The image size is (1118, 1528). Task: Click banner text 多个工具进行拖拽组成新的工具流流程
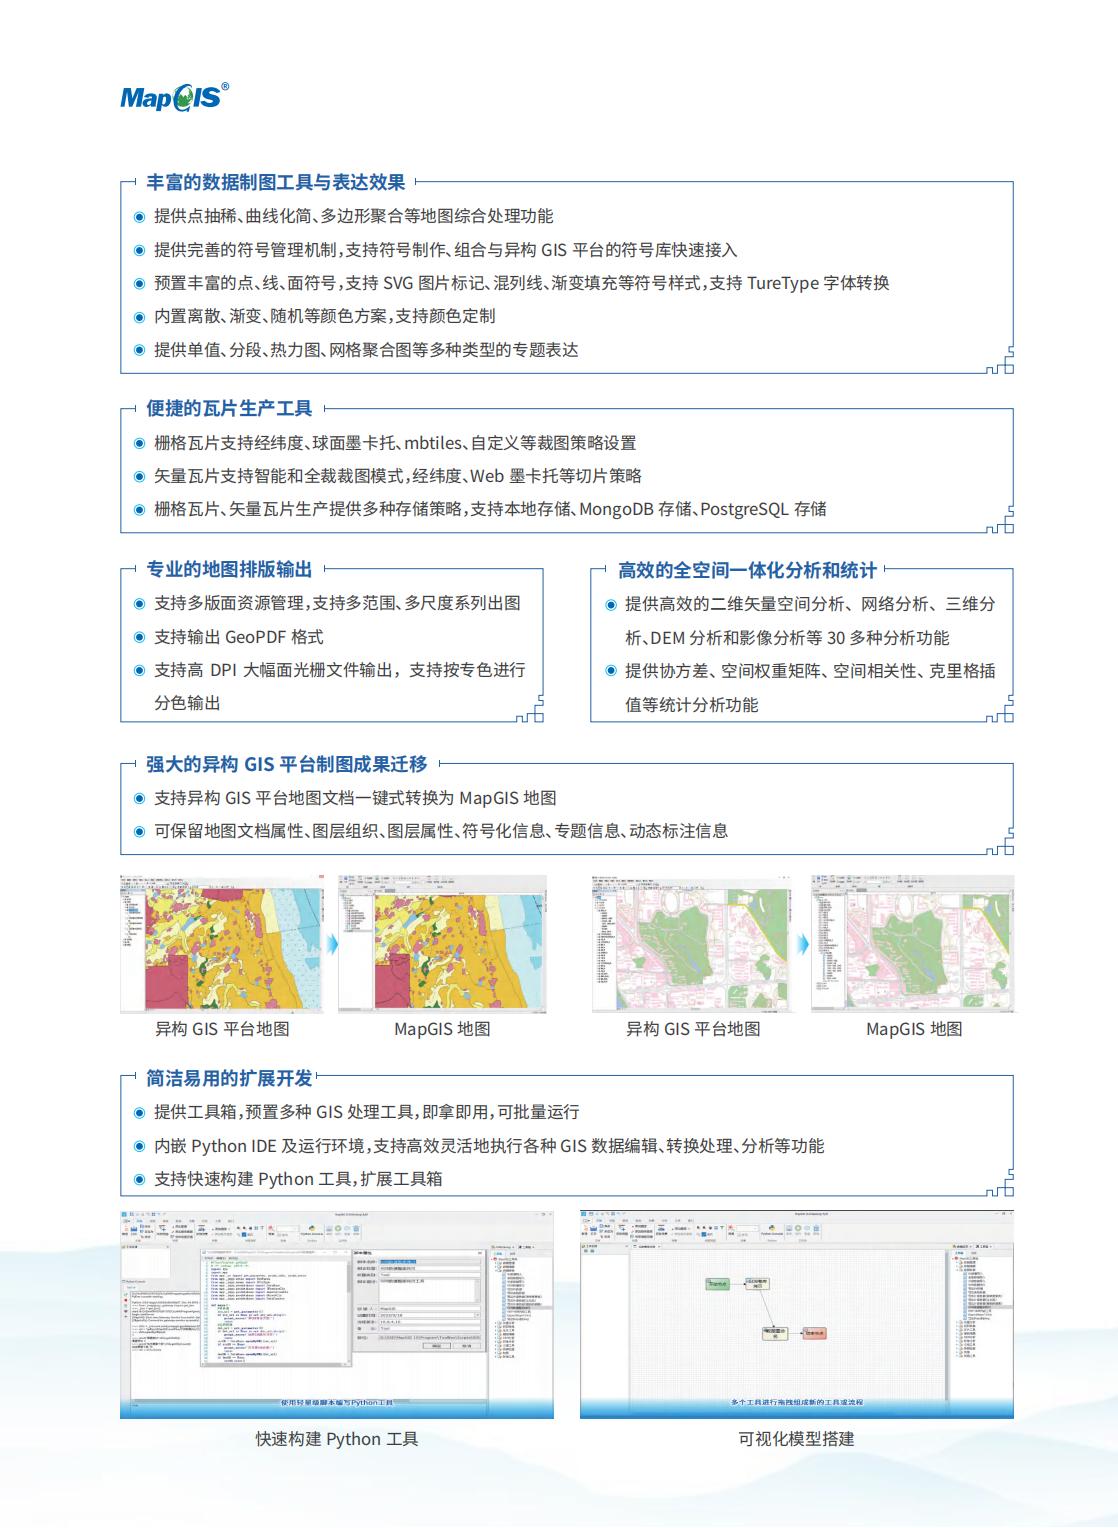pyautogui.click(x=797, y=1403)
